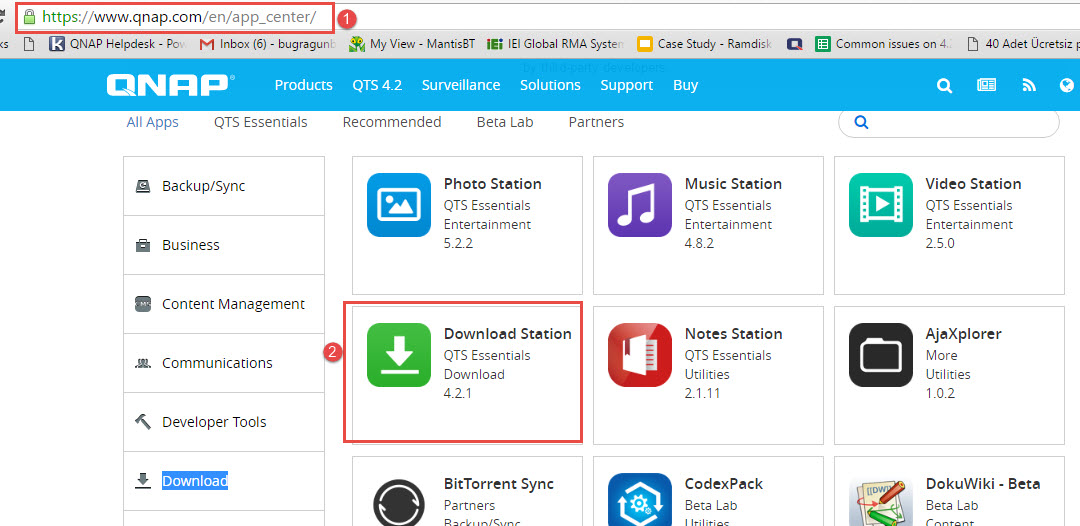Viewport: 1080px width, 526px height.
Task: Open the Products menu
Action: (304, 85)
